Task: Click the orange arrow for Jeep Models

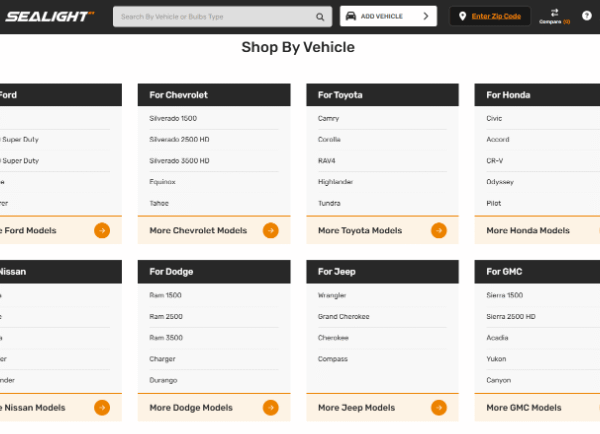Action: click(439, 408)
